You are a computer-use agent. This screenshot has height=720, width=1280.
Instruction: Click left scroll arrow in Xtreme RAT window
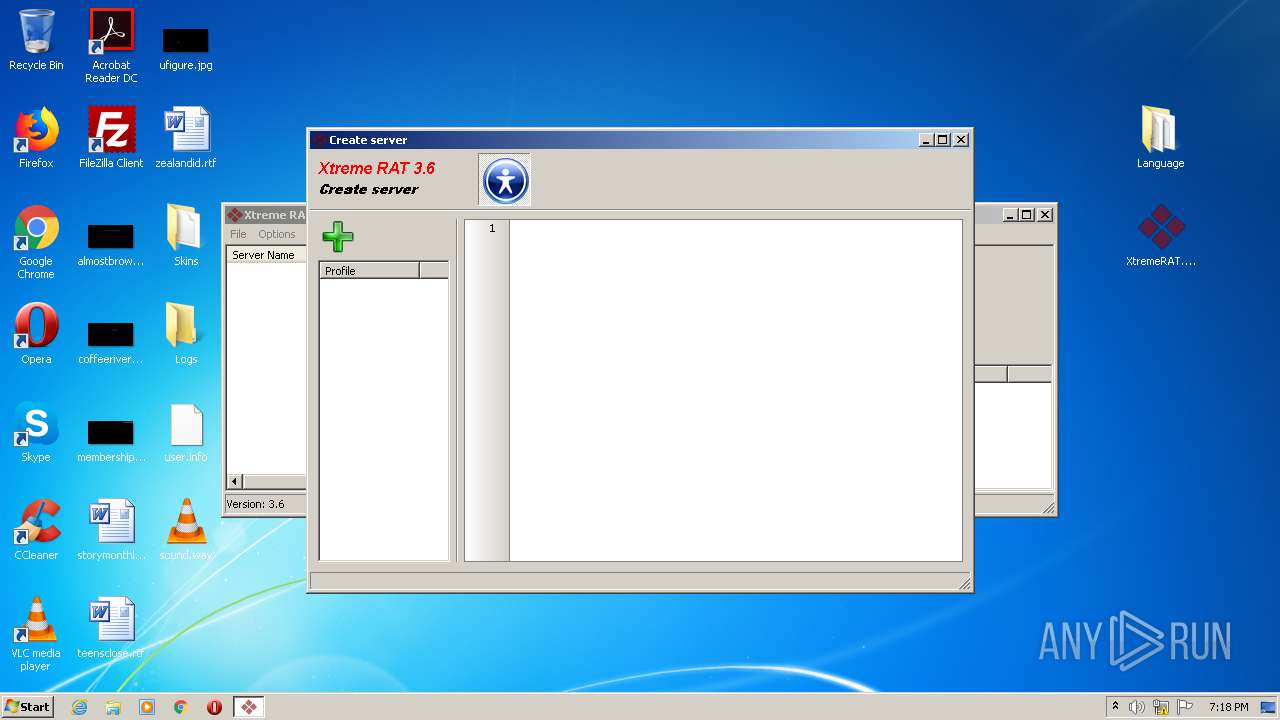[x=236, y=482]
